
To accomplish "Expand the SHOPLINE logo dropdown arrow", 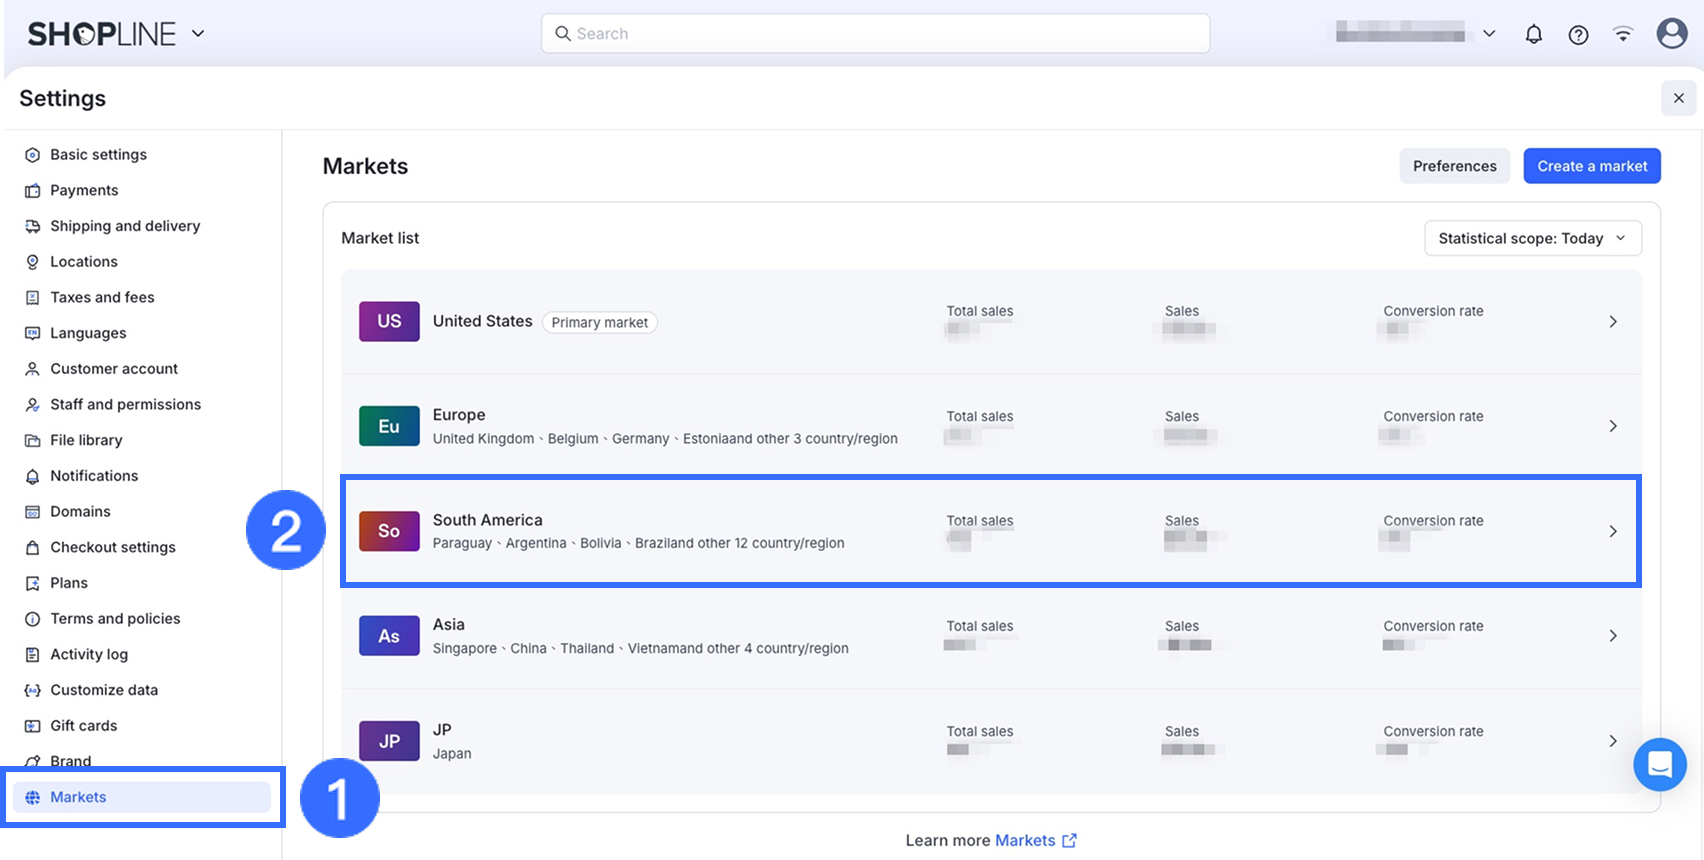I will tap(198, 33).
